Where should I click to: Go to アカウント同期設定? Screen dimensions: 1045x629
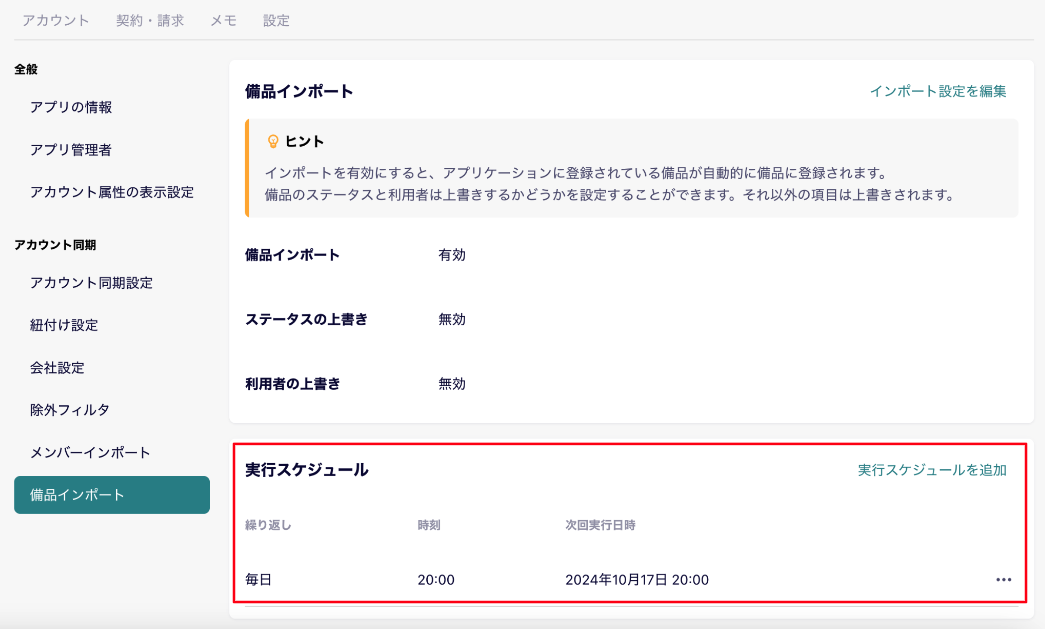[x=91, y=283]
